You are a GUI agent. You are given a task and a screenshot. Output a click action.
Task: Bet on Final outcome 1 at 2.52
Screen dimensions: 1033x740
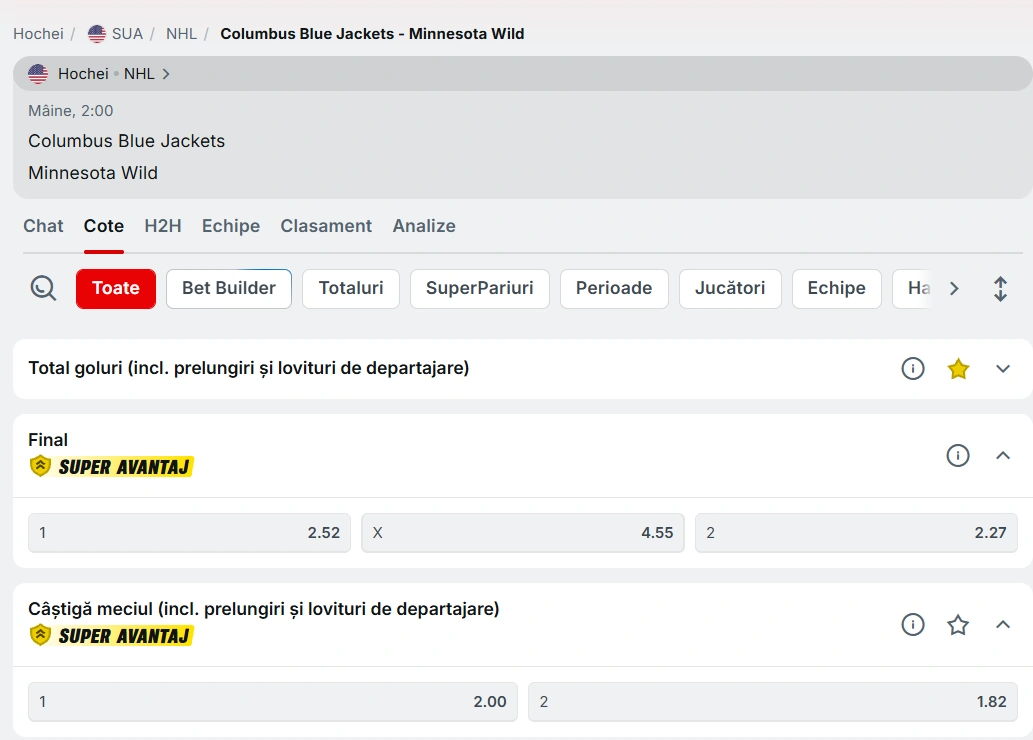(189, 533)
